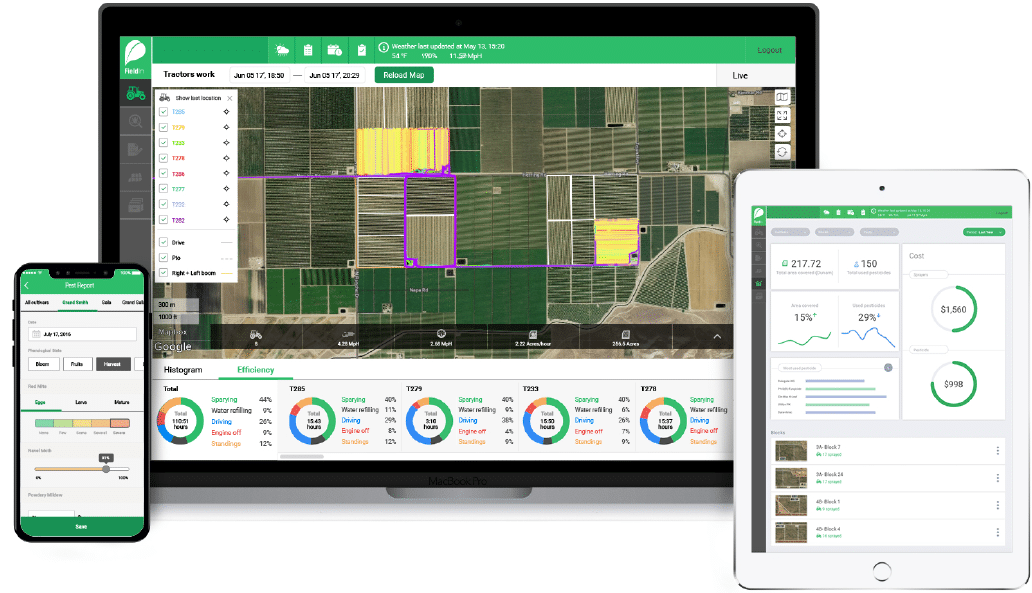Expand the map stats bar chevron
The height and width of the screenshot is (593, 1032).
coord(717,337)
